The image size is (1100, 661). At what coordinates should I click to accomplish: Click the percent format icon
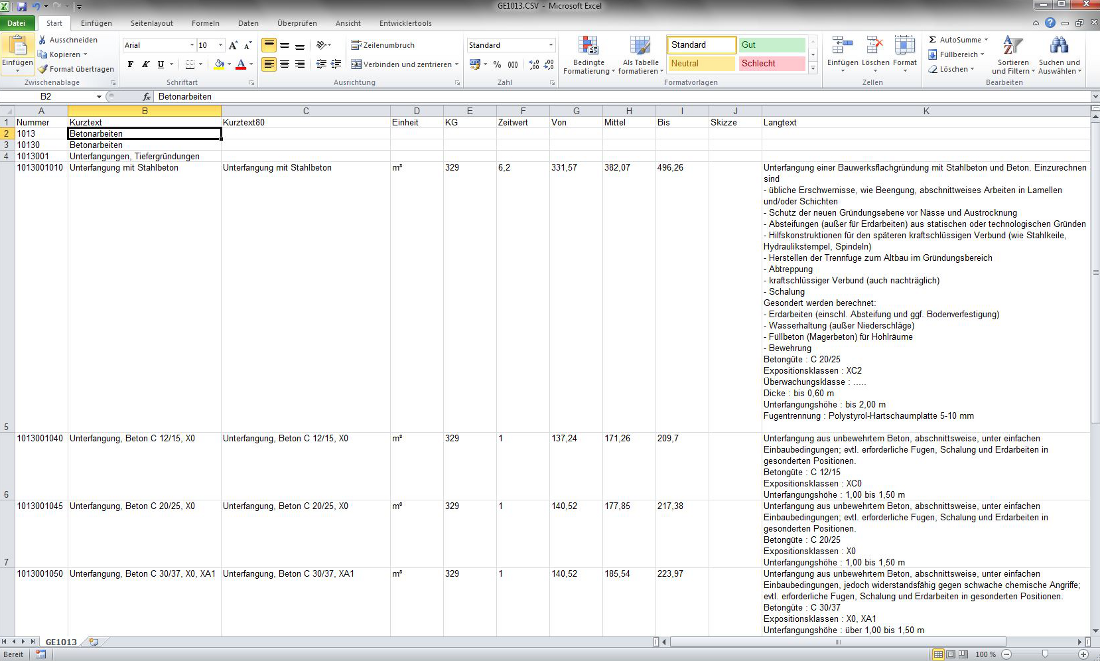pos(497,64)
